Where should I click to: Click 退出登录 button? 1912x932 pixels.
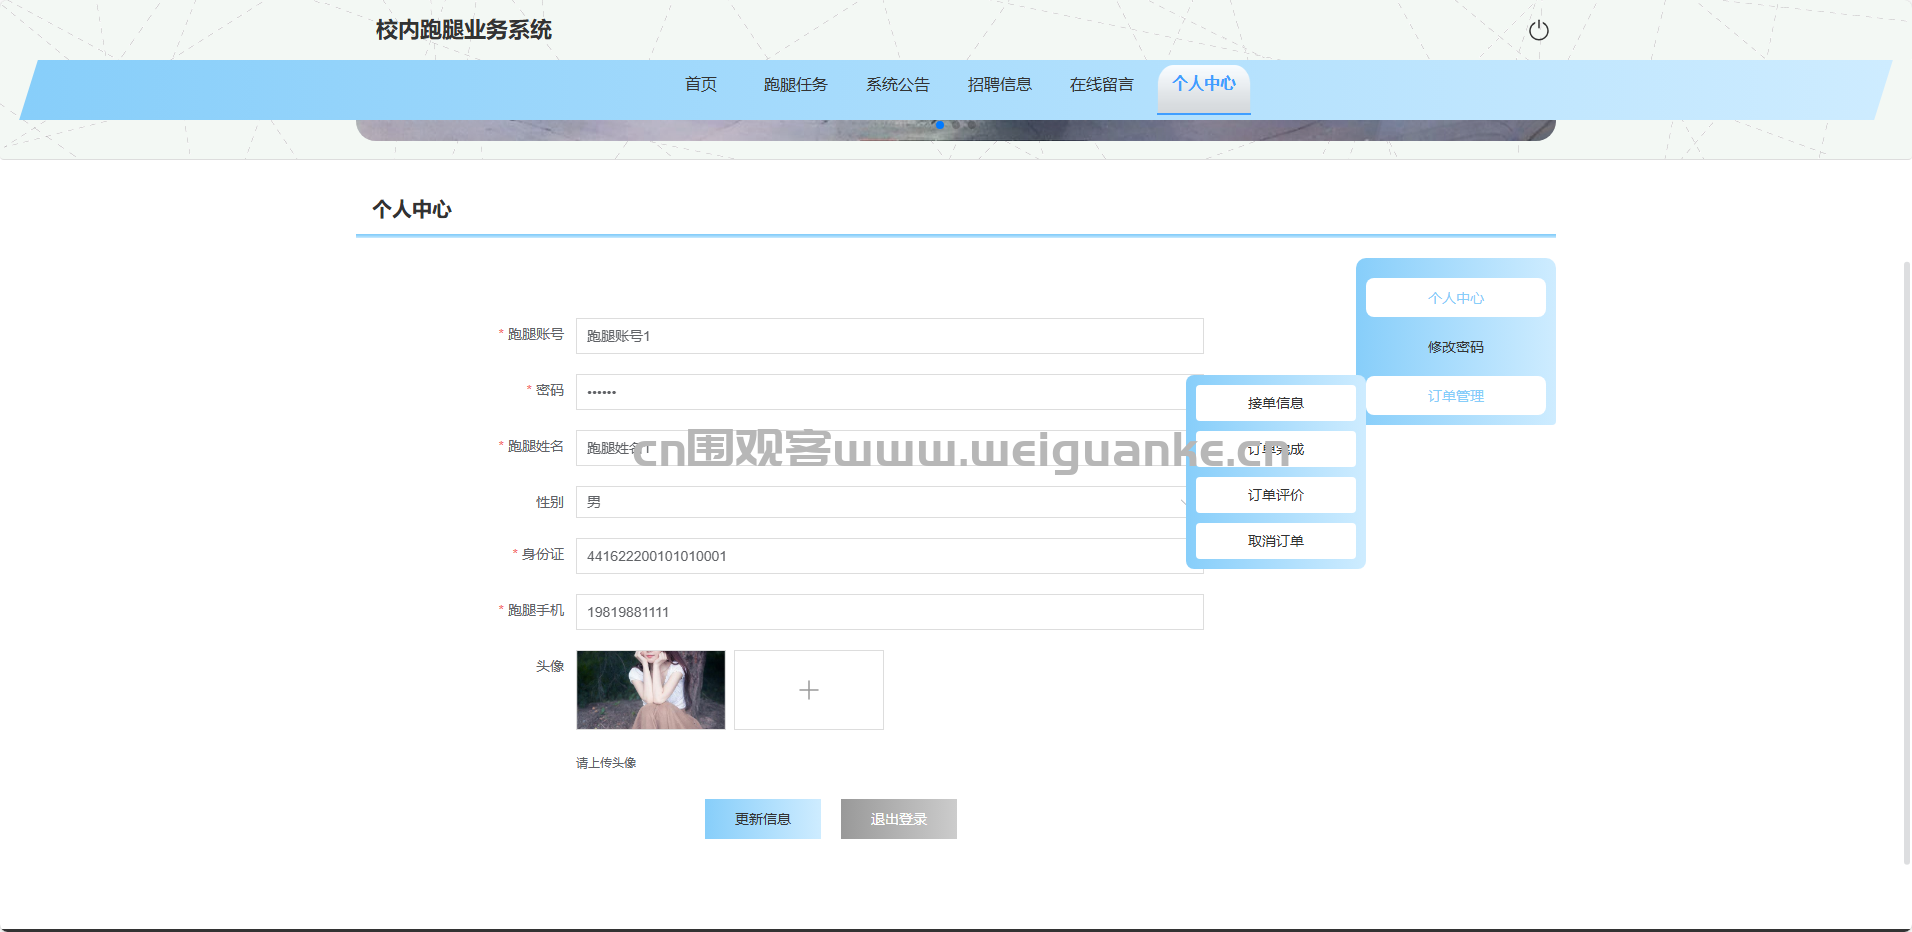(x=898, y=819)
